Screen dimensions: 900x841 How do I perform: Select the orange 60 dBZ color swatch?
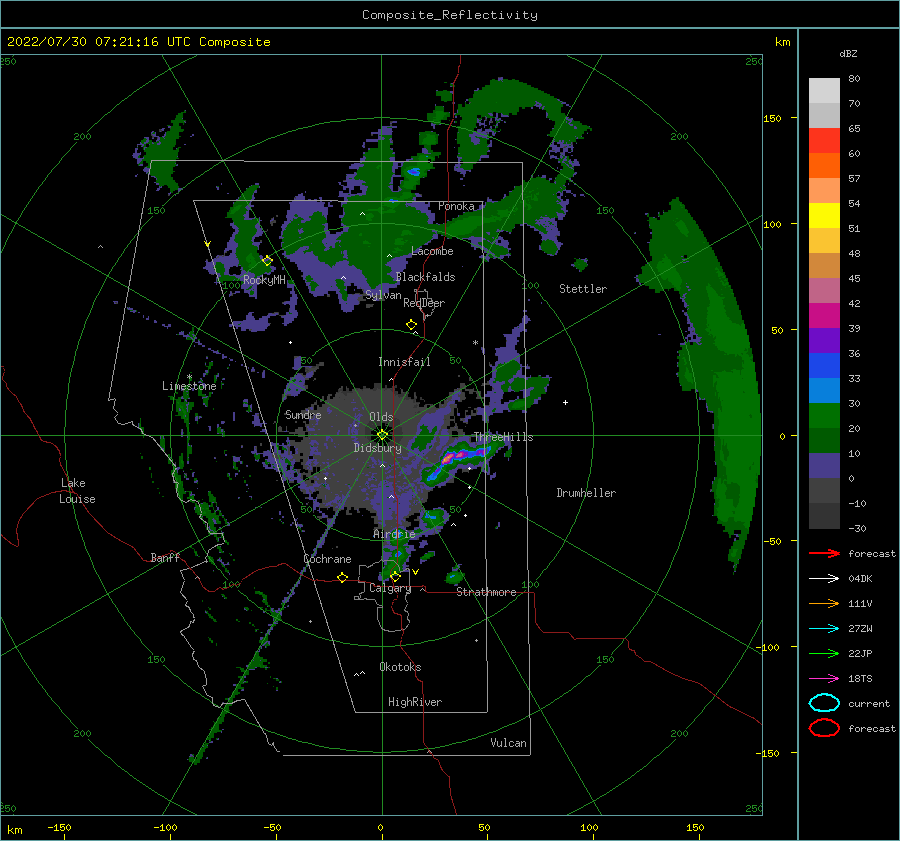(x=824, y=165)
